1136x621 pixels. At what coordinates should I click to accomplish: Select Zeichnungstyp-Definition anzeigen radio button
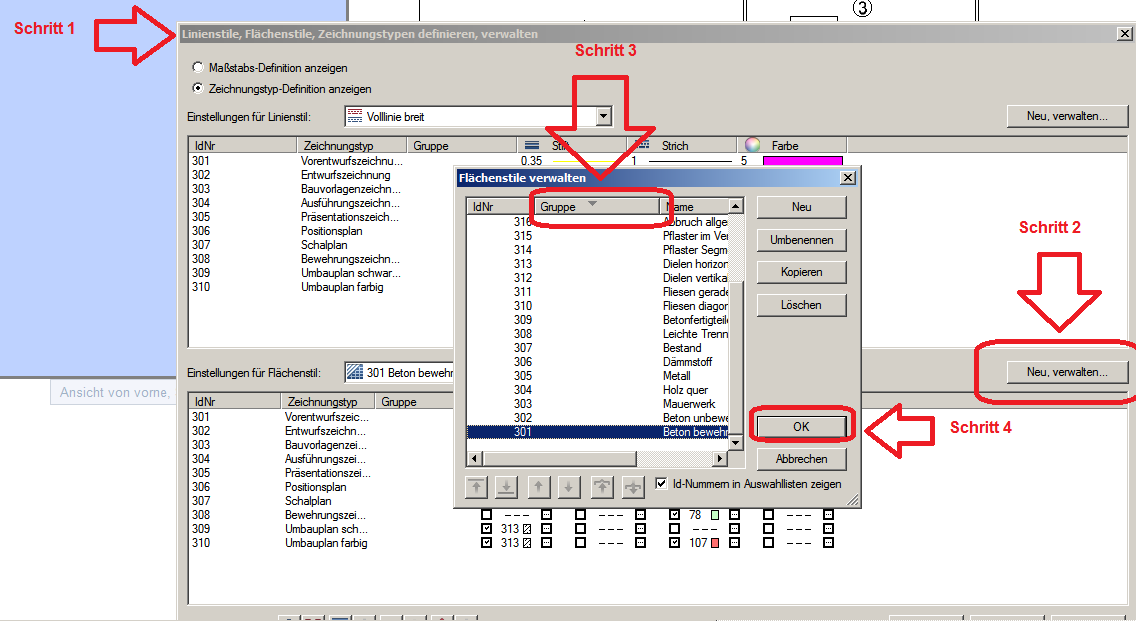[x=198, y=88]
